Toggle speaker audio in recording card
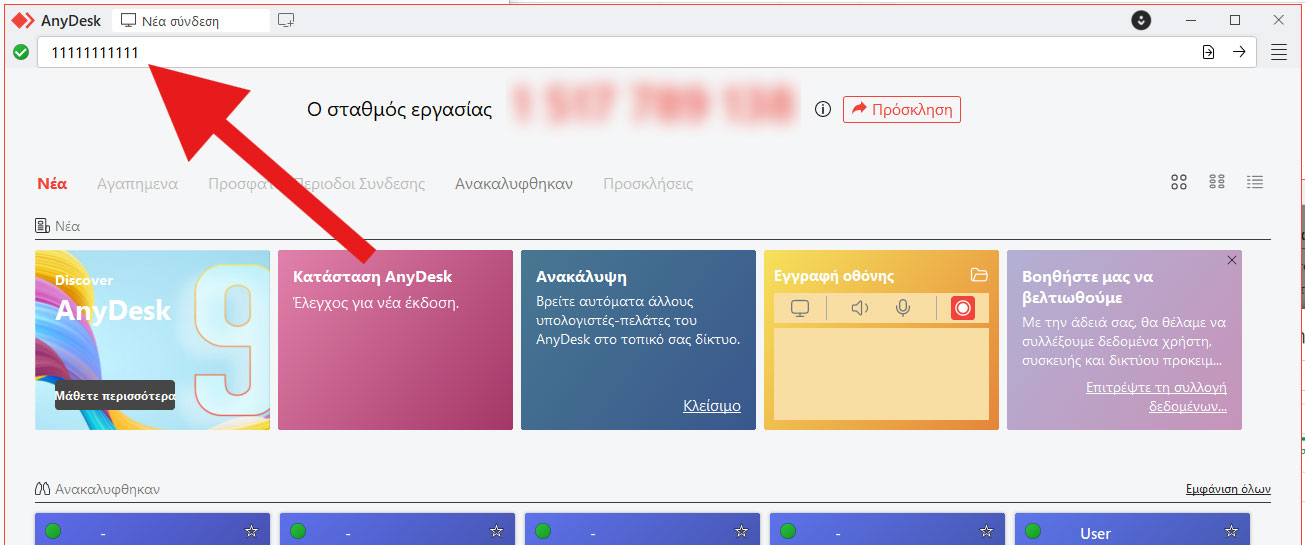 859,308
